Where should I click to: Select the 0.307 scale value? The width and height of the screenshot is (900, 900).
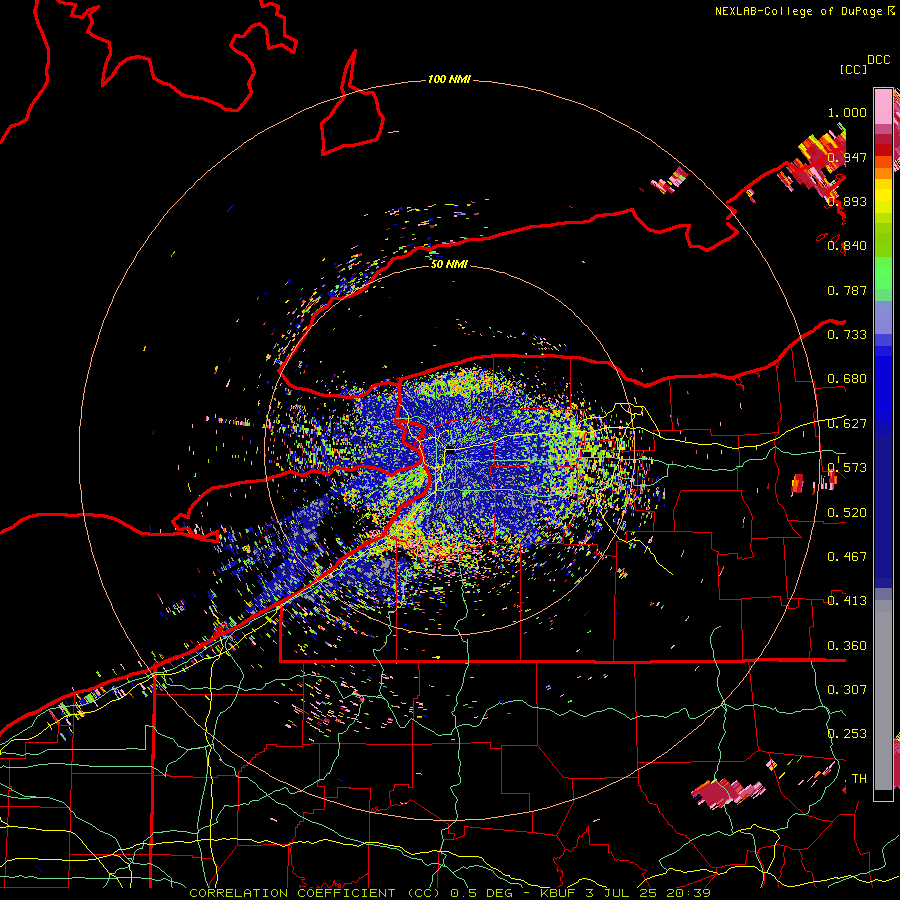click(x=847, y=690)
